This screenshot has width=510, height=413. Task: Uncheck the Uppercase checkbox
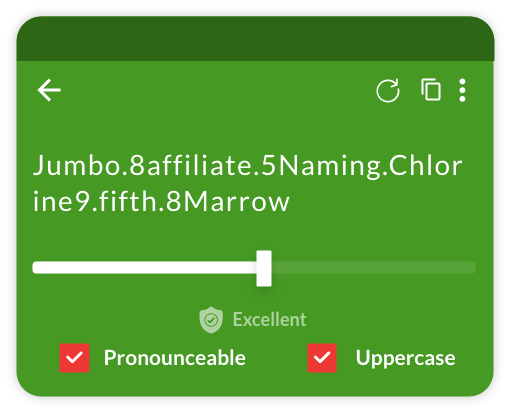(x=322, y=358)
